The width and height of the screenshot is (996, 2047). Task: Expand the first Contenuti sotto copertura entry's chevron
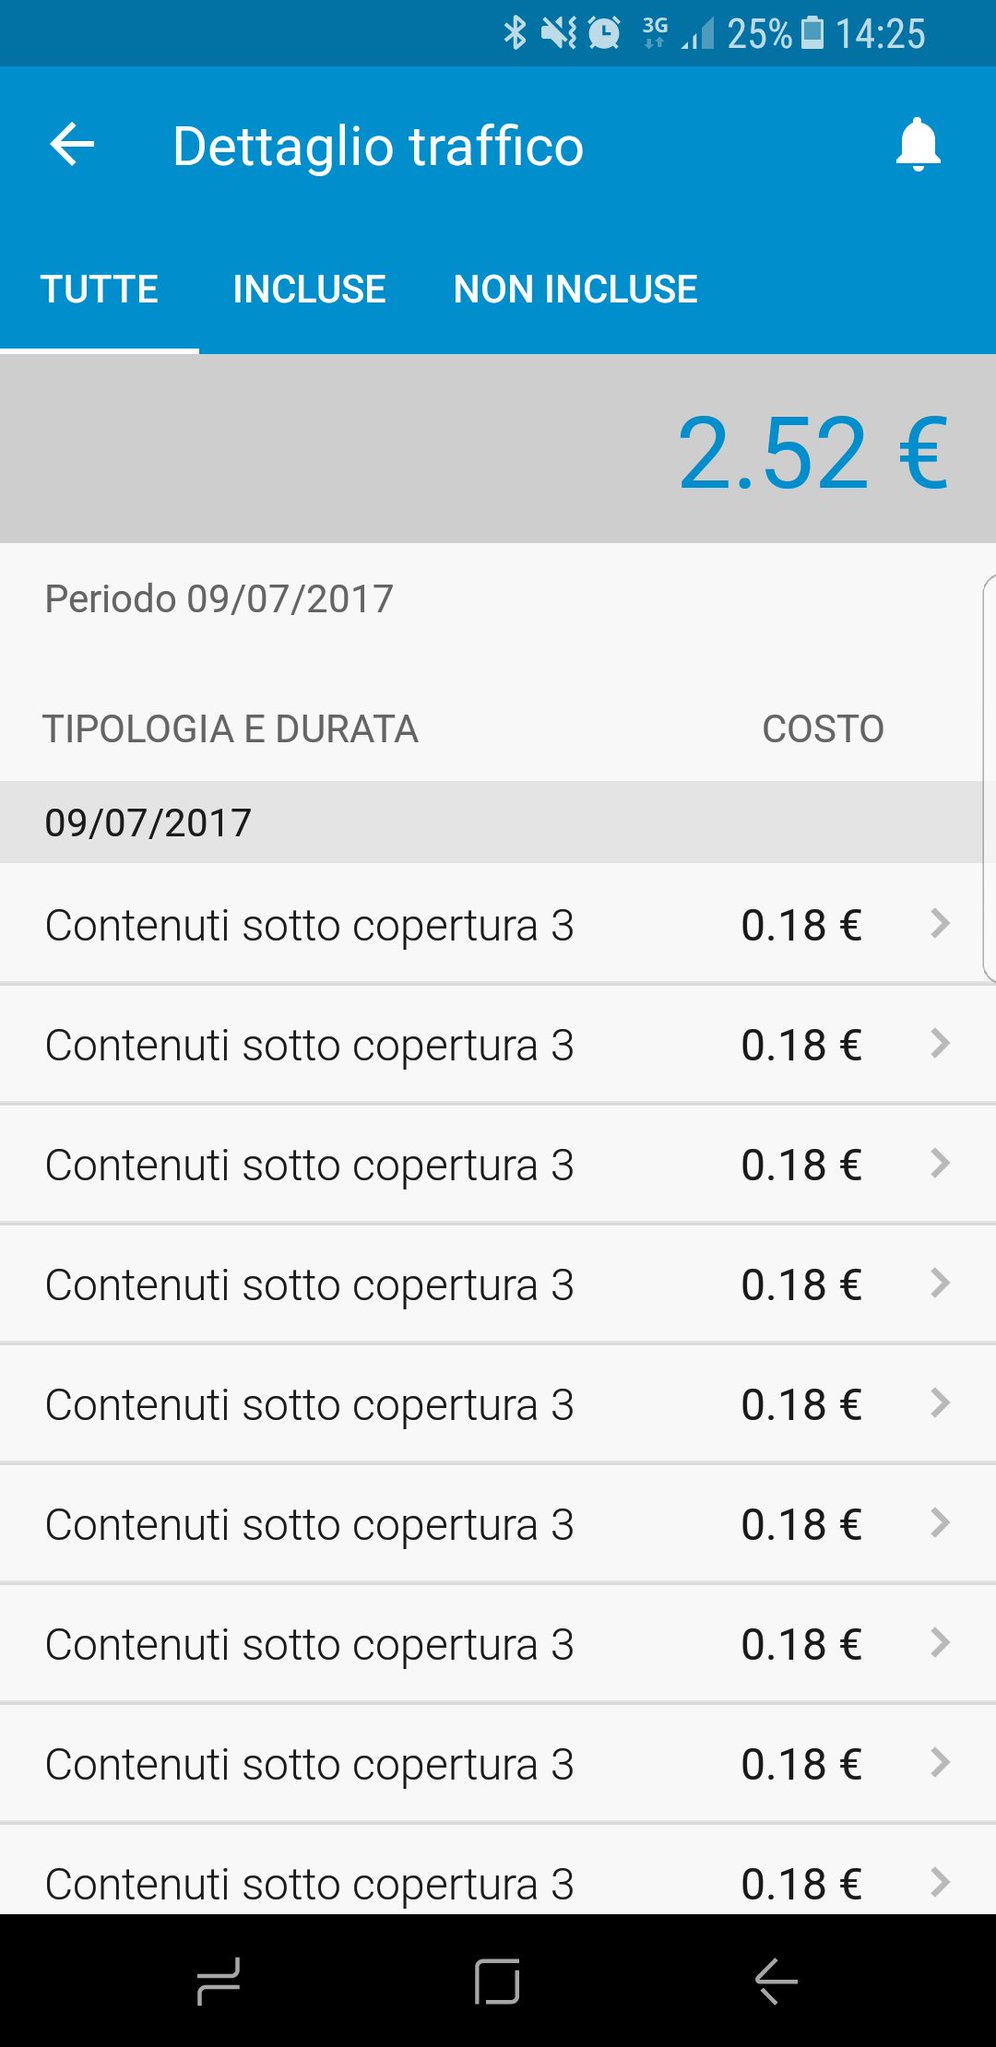point(939,923)
